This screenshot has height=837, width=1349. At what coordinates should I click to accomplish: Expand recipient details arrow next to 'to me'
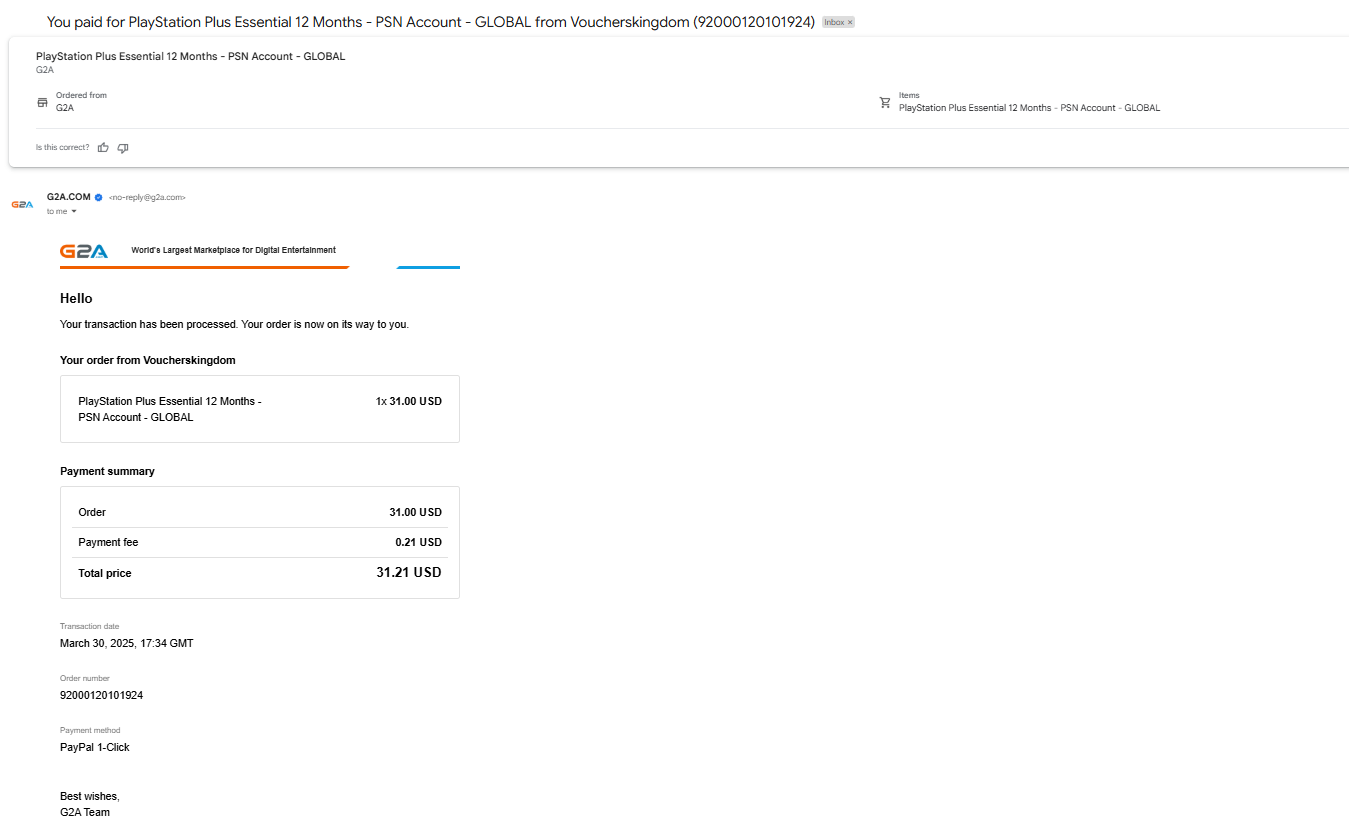point(74,211)
